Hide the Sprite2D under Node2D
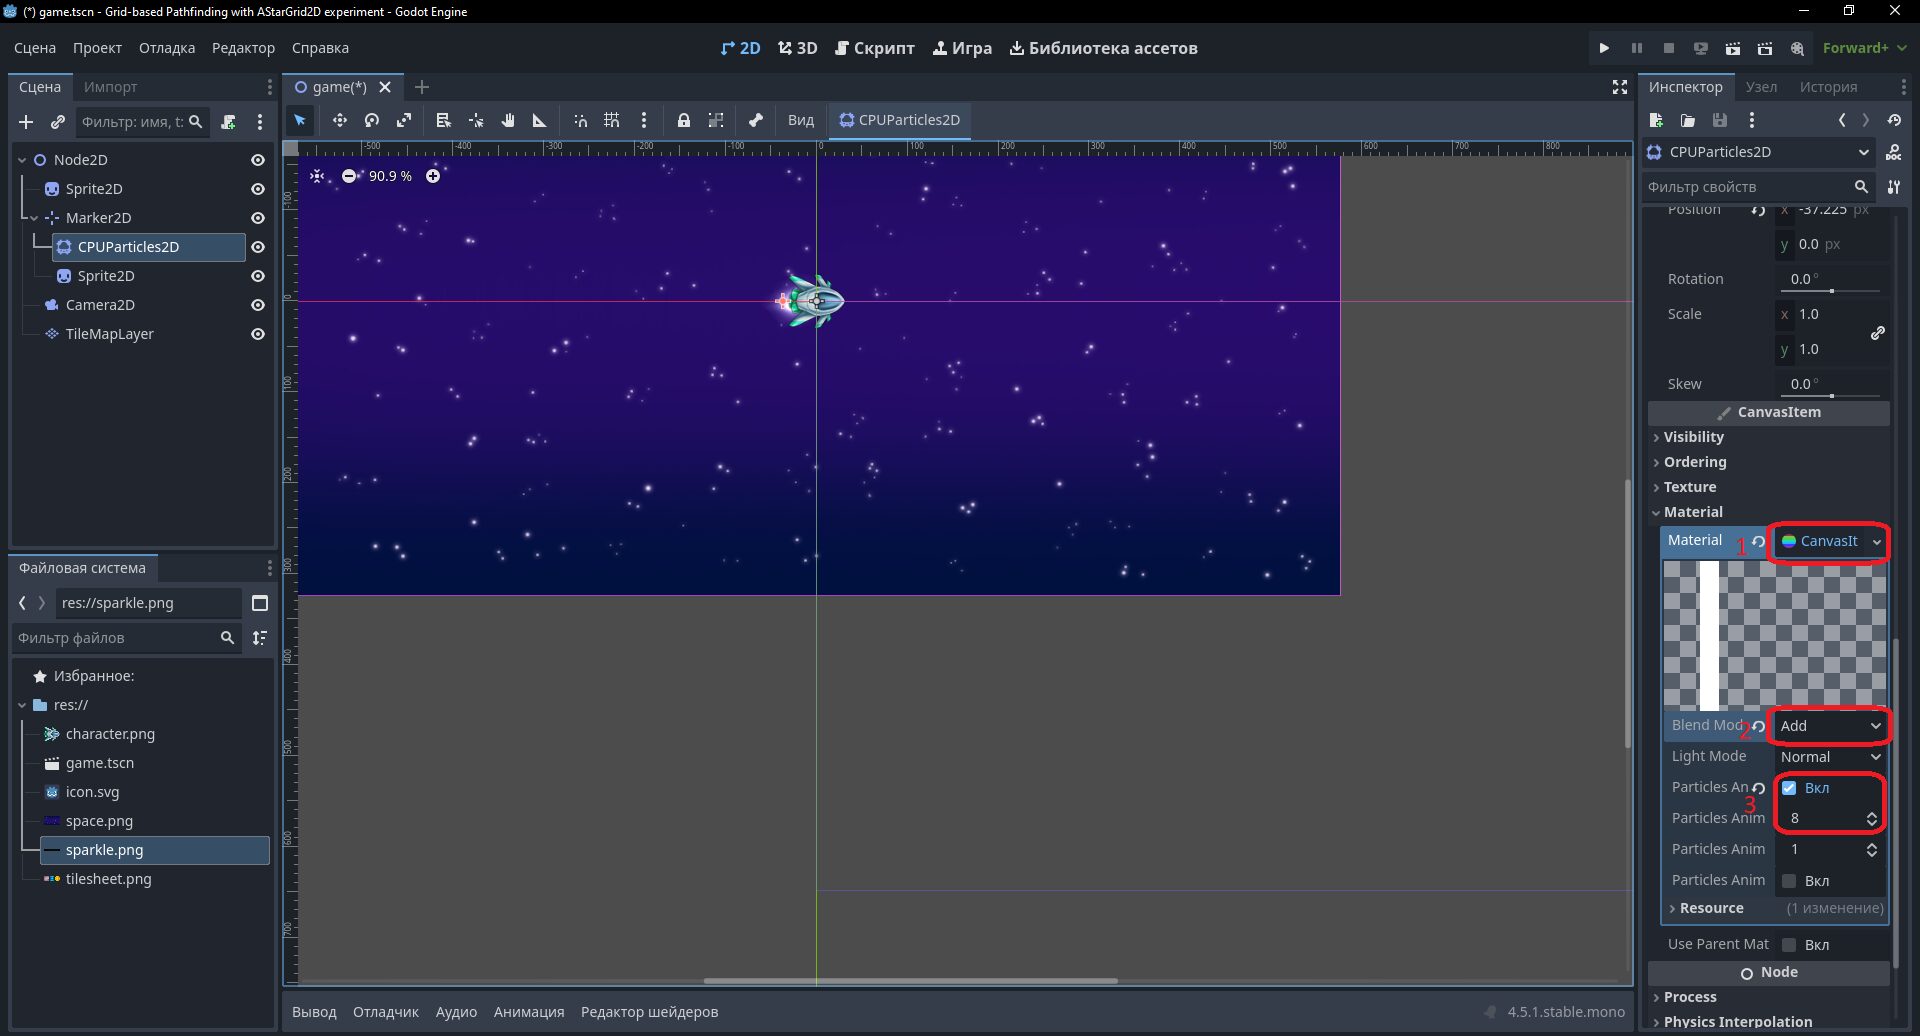This screenshot has width=1920, height=1036. pos(258,189)
